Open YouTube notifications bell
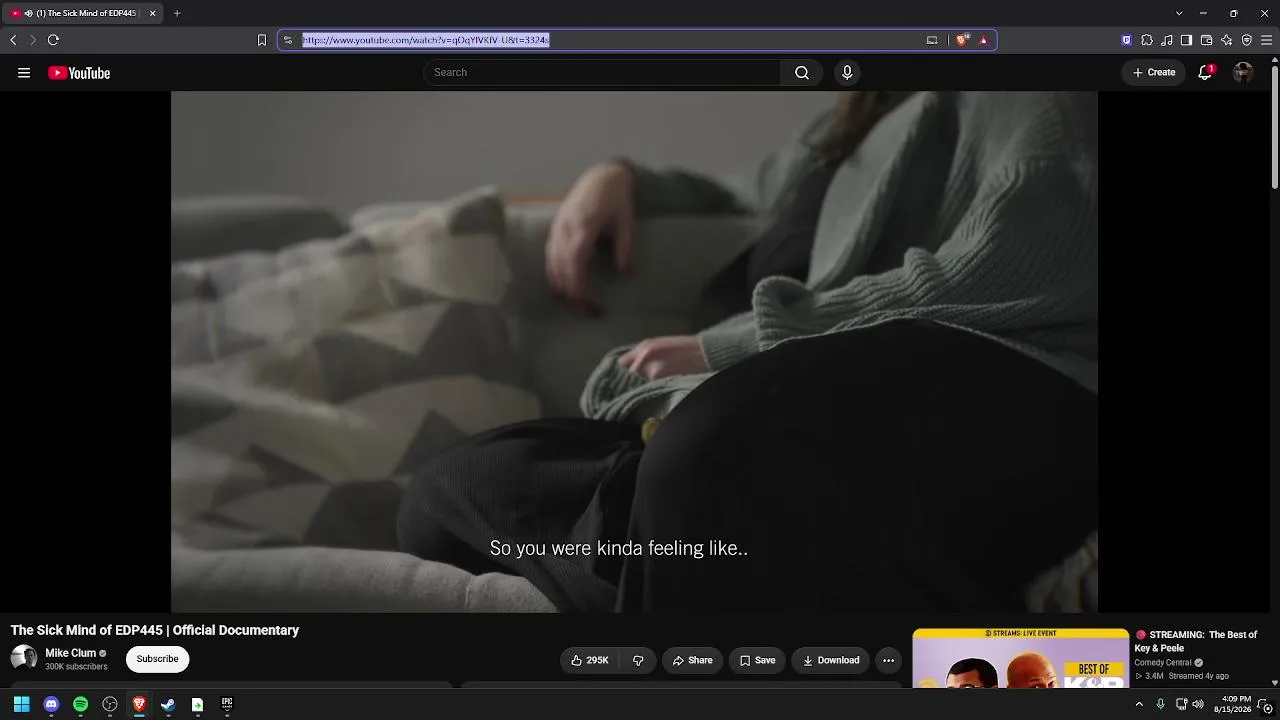1280x720 pixels. pos(1205,72)
